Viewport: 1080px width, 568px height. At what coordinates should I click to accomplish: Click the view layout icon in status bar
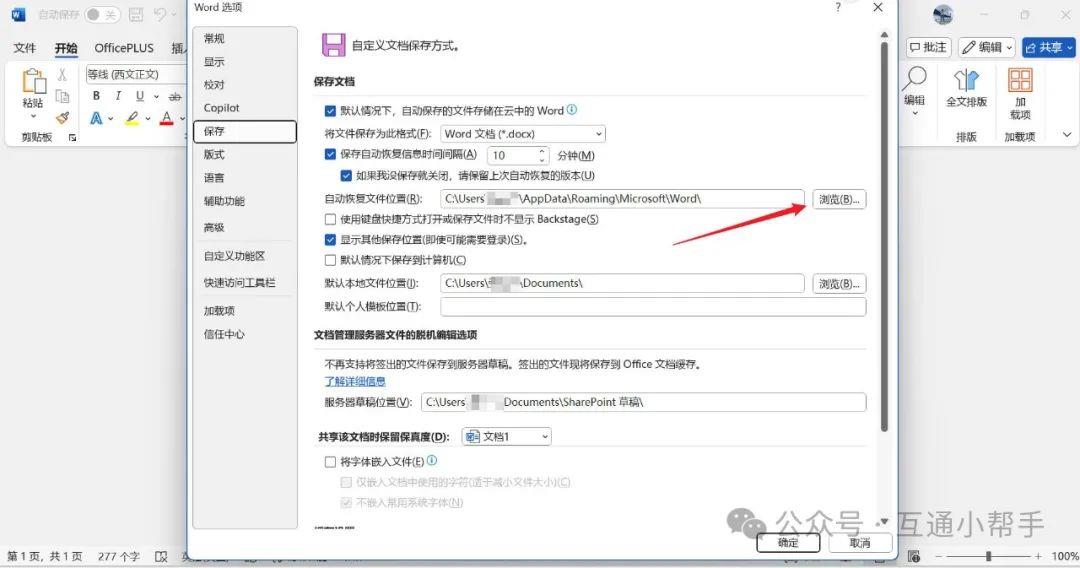pyautogui.click(x=914, y=556)
